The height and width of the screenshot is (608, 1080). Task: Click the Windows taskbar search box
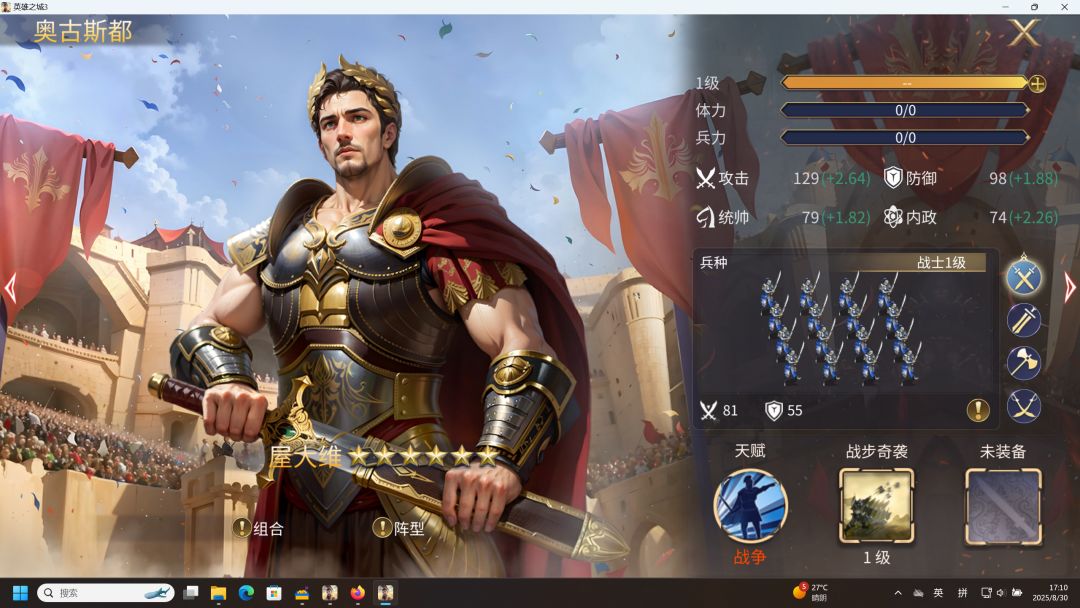click(x=105, y=592)
